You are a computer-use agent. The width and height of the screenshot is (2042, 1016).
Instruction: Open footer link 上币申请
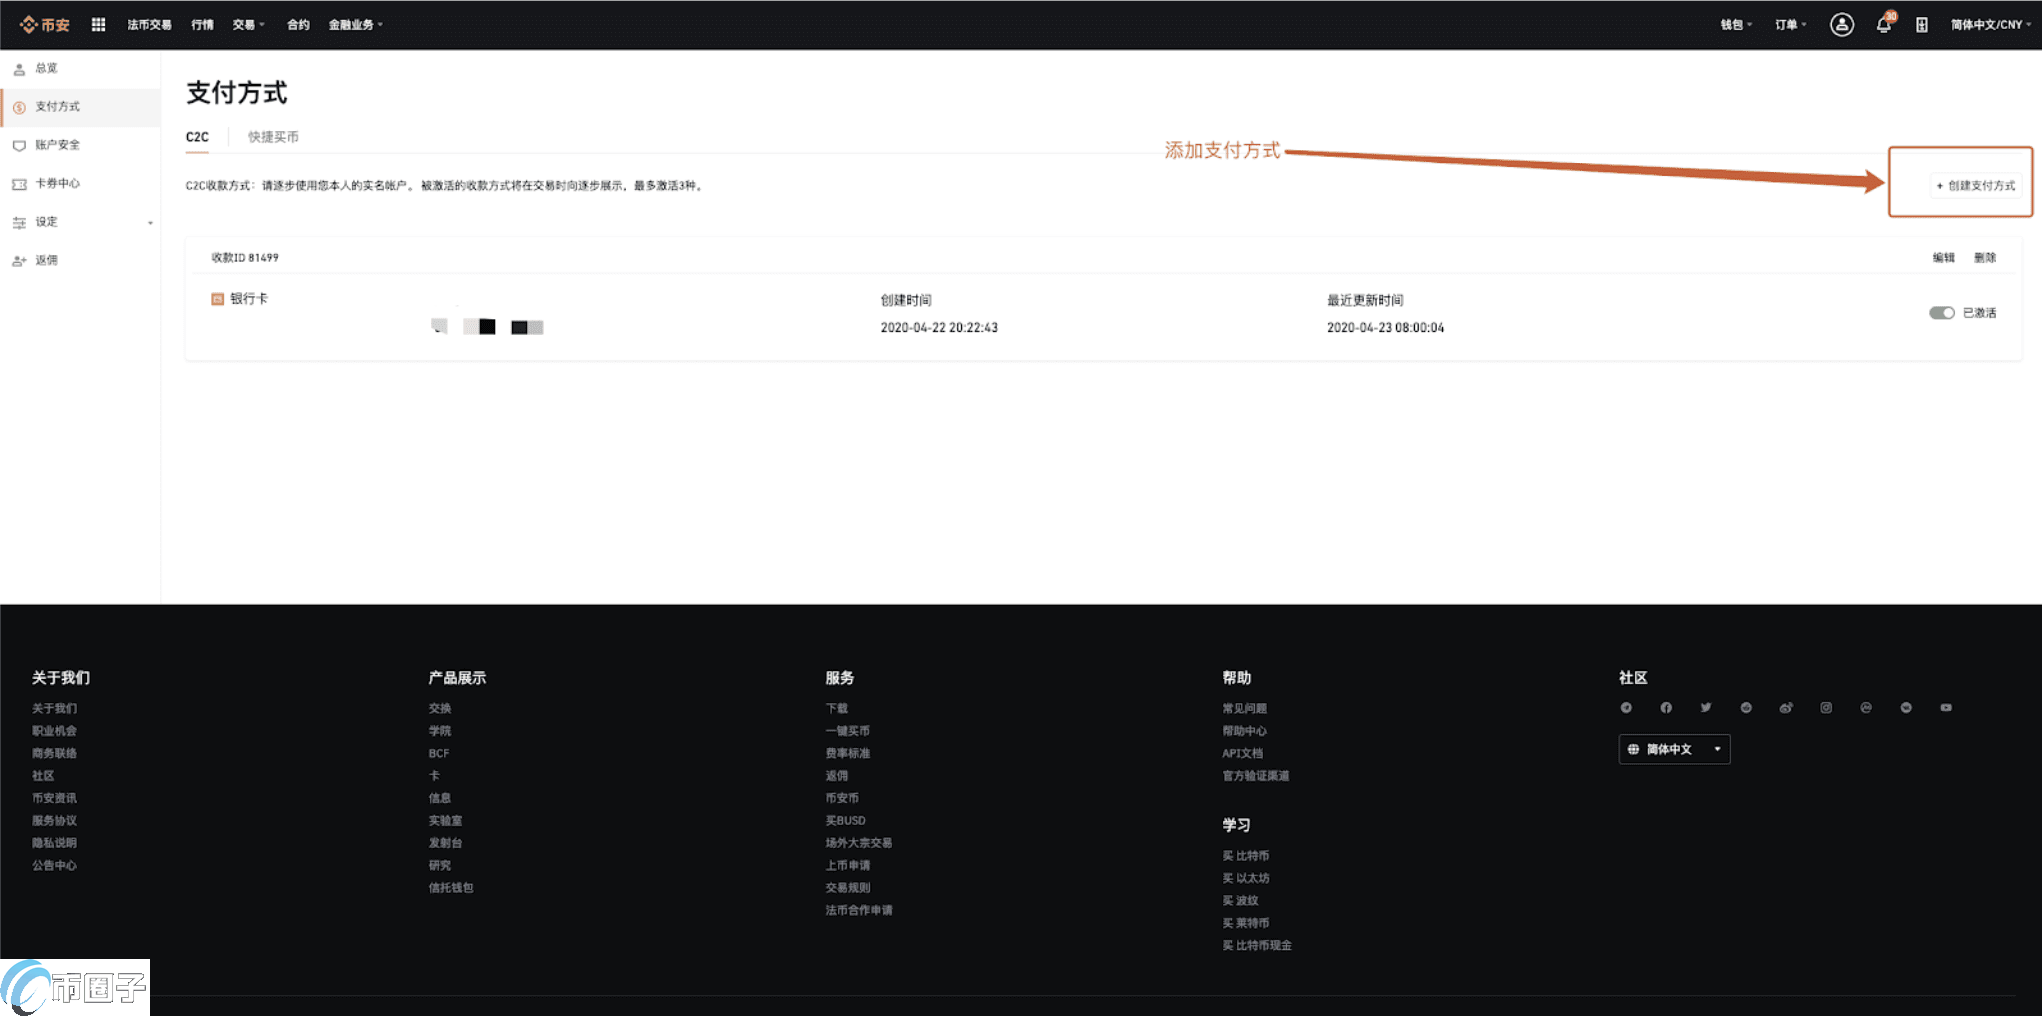(x=847, y=866)
